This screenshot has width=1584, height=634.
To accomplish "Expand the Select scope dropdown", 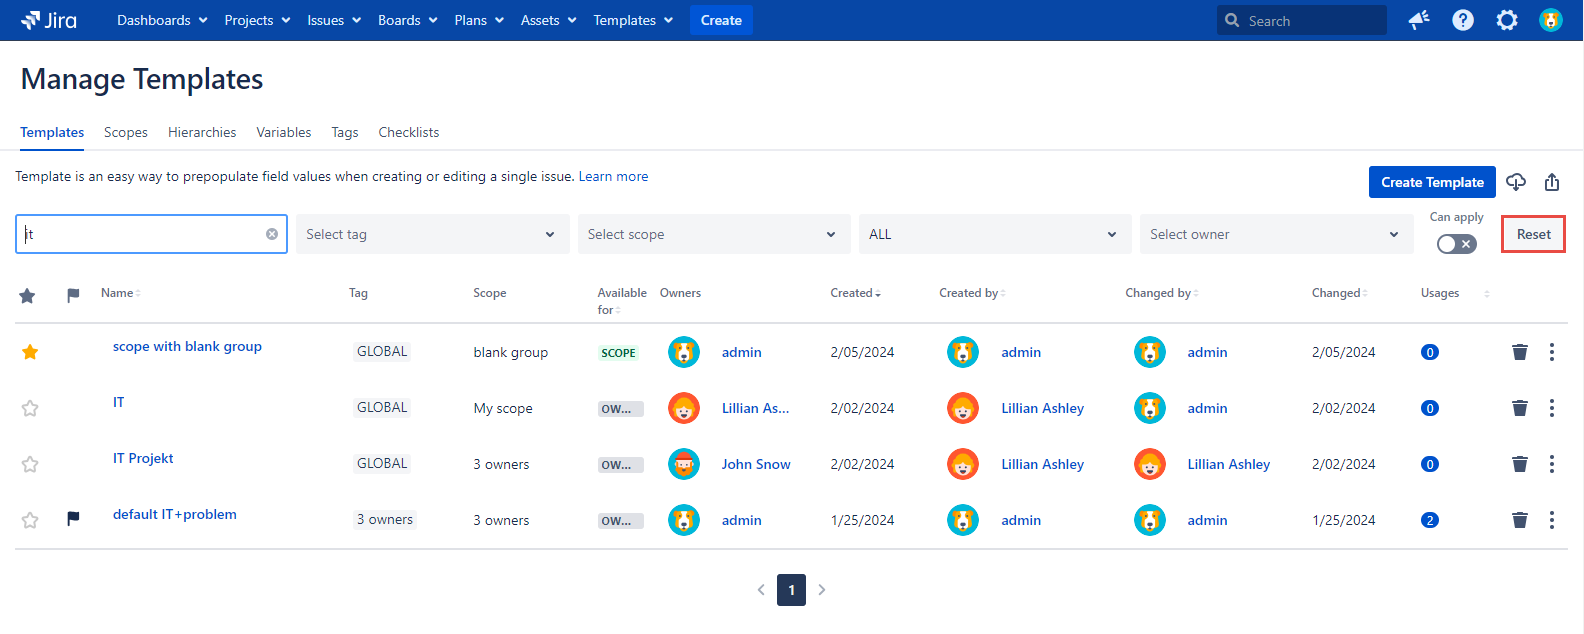I will 713,234.
